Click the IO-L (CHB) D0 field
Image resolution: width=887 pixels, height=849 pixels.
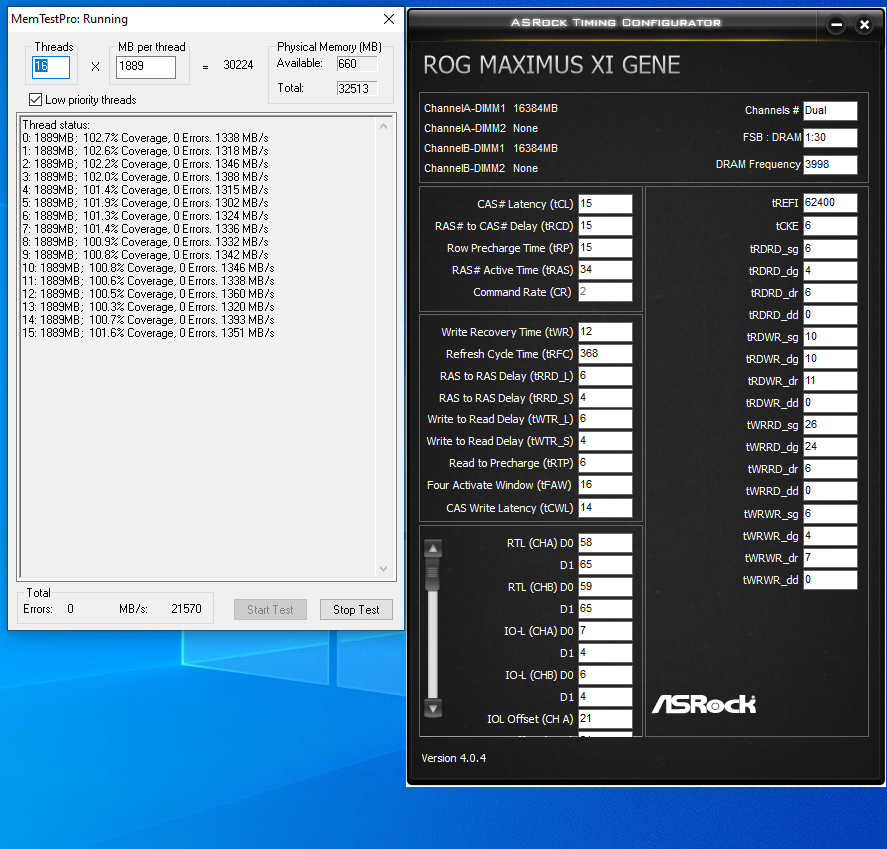click(x=605, y=675)
